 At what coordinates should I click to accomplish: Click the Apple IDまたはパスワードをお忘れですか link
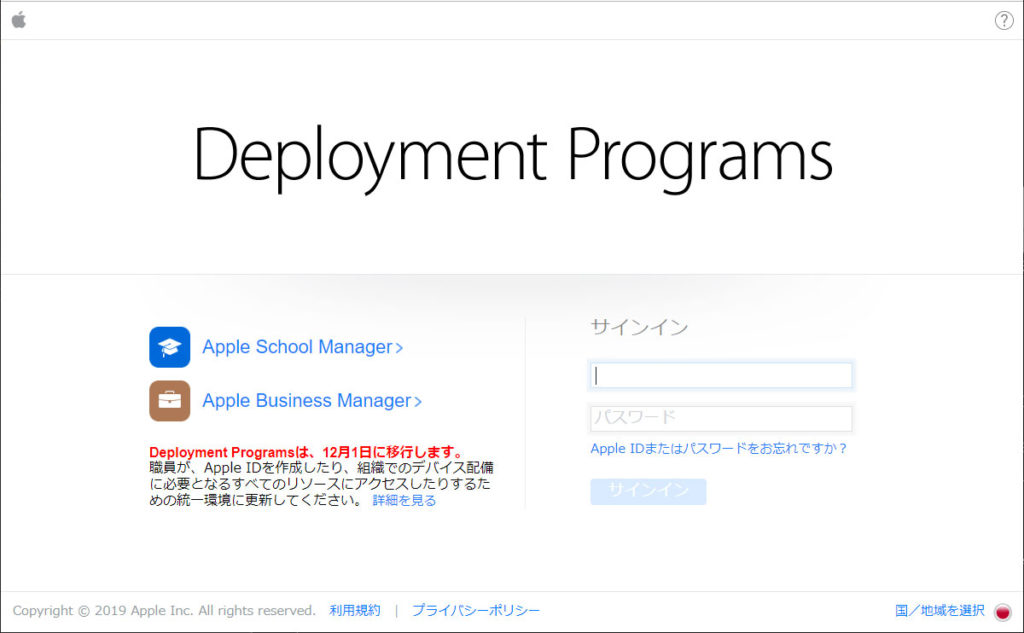[x=718, y=449]
